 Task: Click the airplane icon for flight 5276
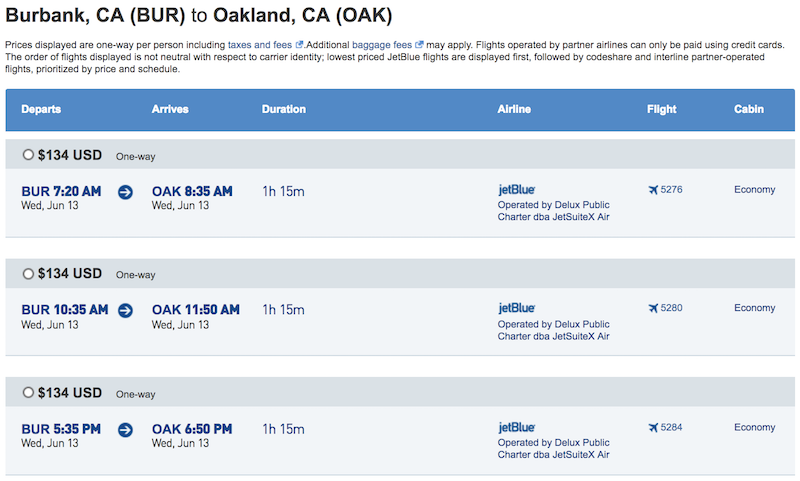point(653,190)
